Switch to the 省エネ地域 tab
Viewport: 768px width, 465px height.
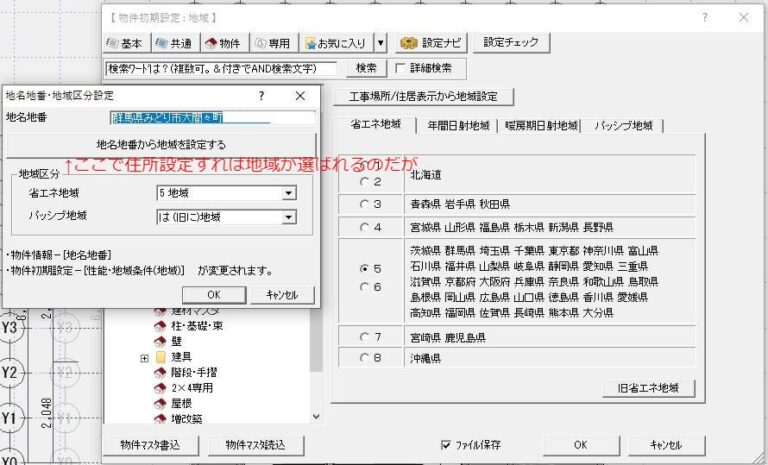[x=376, y=124]
